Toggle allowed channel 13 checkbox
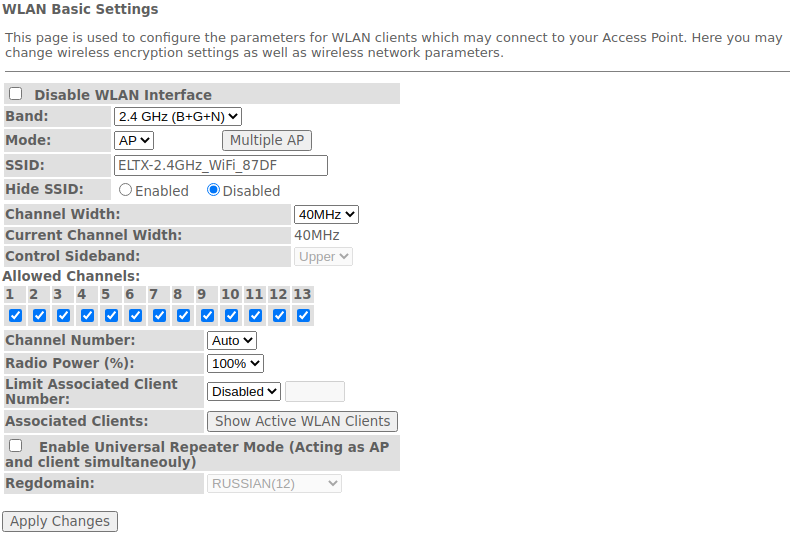This screenshot has height=534, width=790. (x=303, y=316)
